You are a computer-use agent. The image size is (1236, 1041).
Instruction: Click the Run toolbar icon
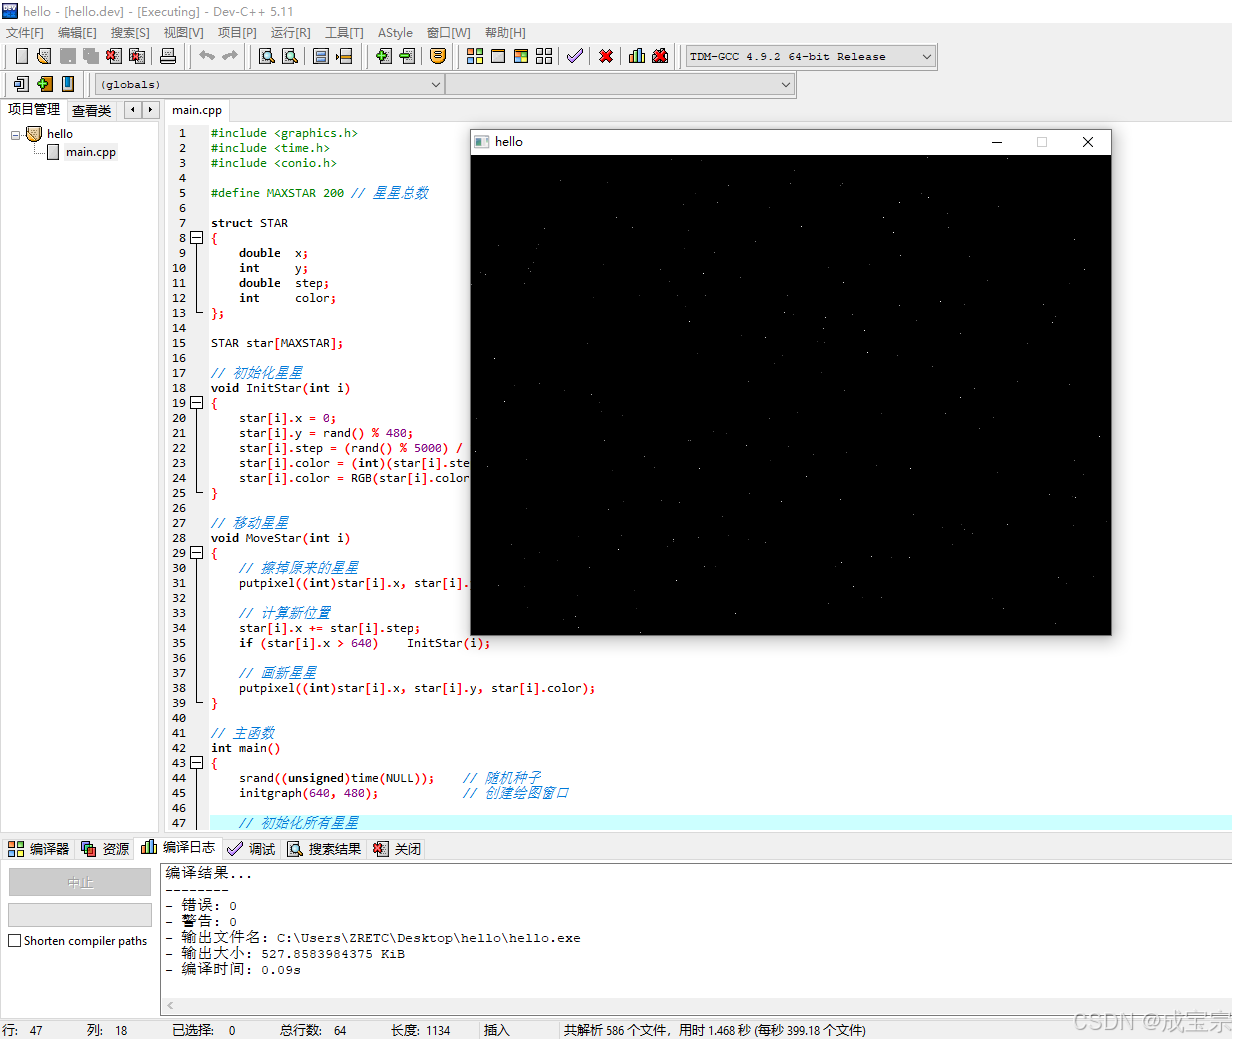click(x=498, y=56)
